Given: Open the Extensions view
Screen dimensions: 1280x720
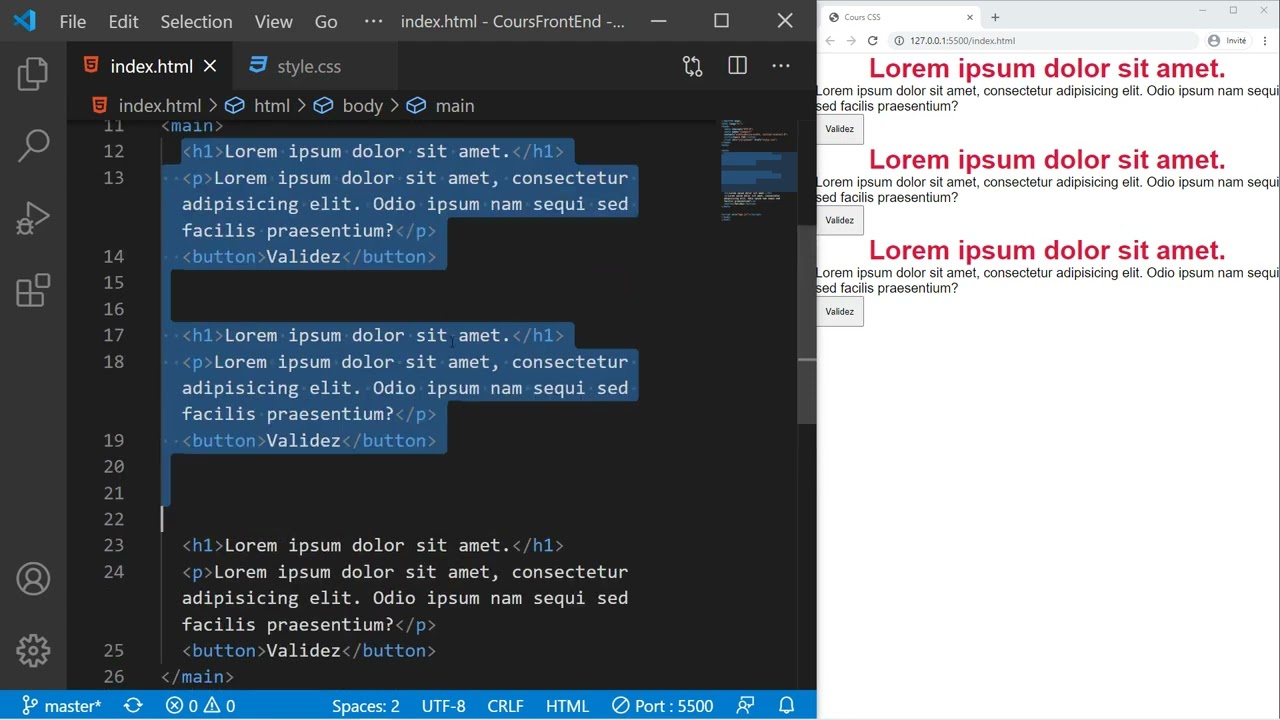Looking at the screenshot, I should (x=33, y=290).
